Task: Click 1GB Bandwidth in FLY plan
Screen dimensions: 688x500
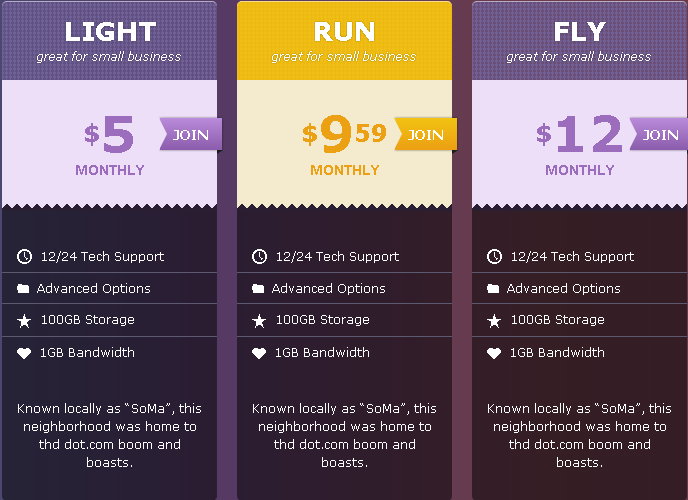Action: pos(557,353)
